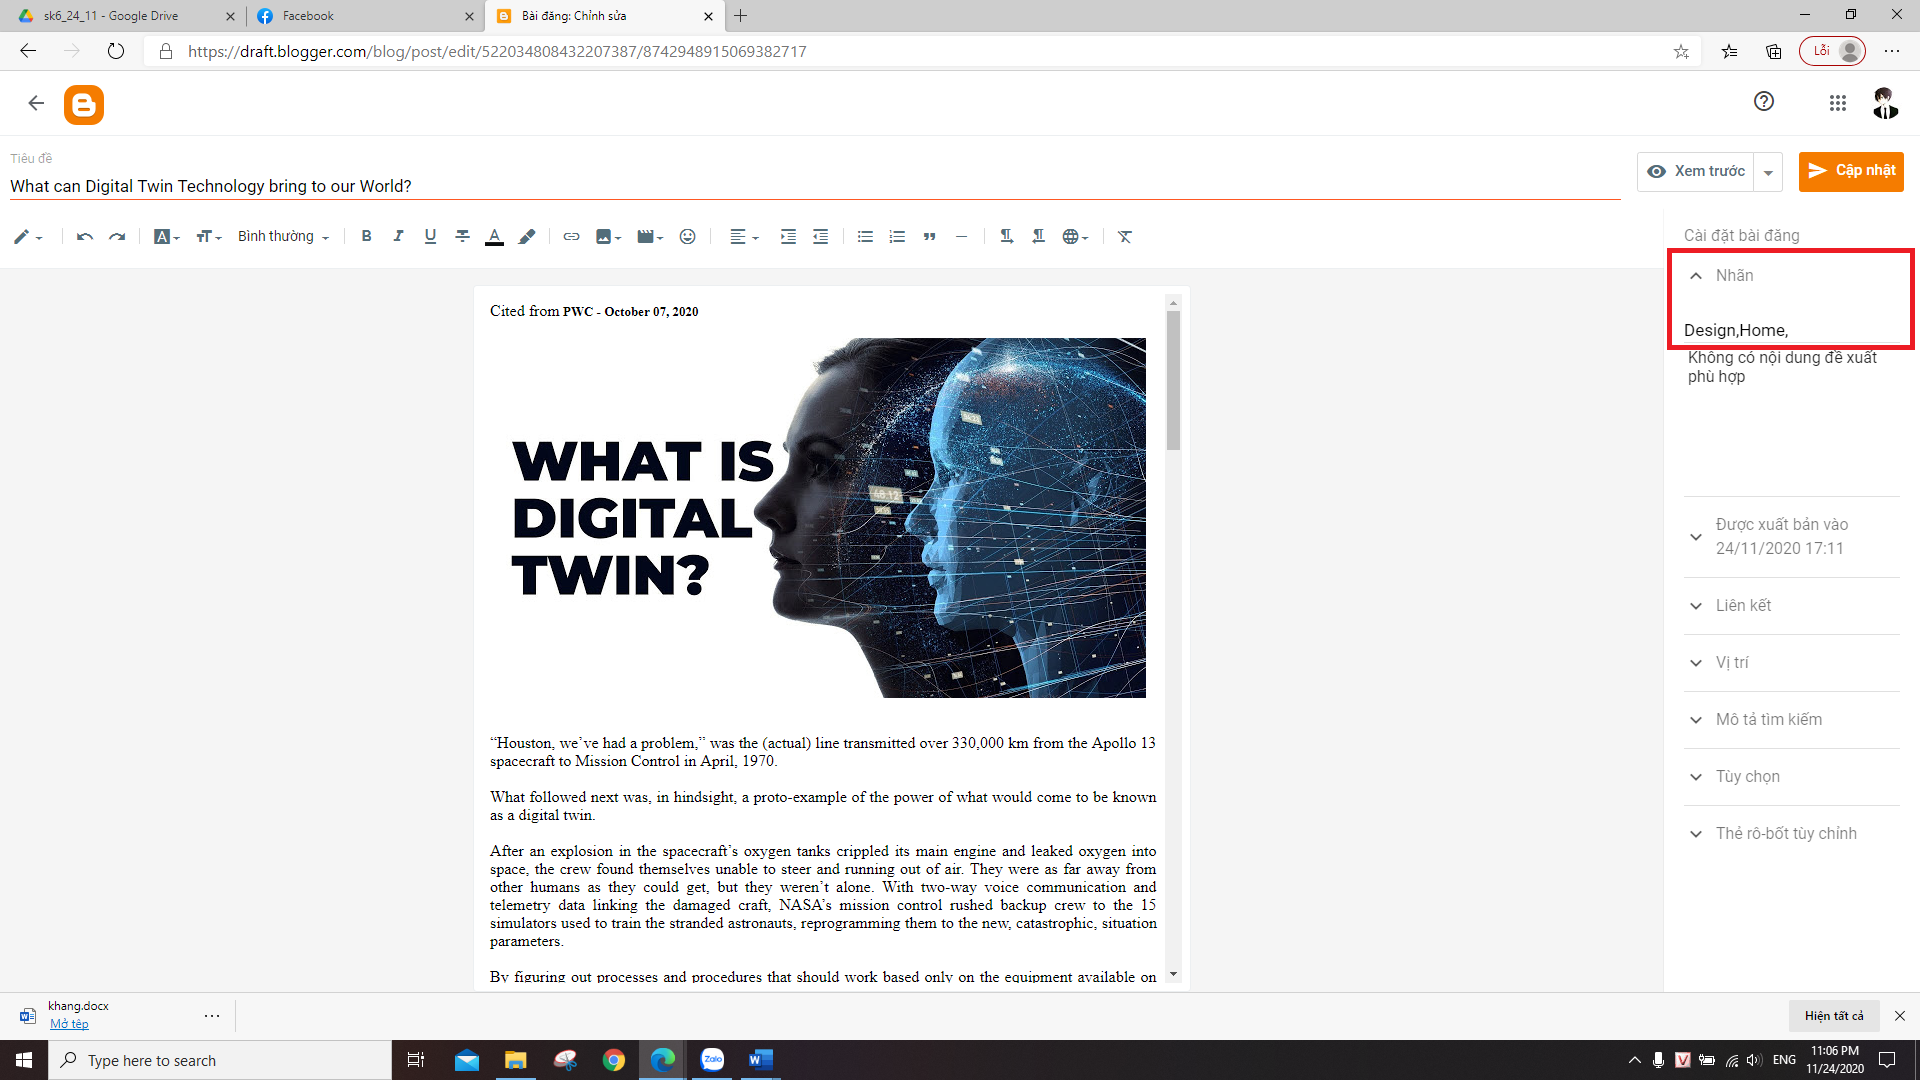Click the insert link icon
The height and width of the screenshot is (1081, 1920).
(571, 237)
